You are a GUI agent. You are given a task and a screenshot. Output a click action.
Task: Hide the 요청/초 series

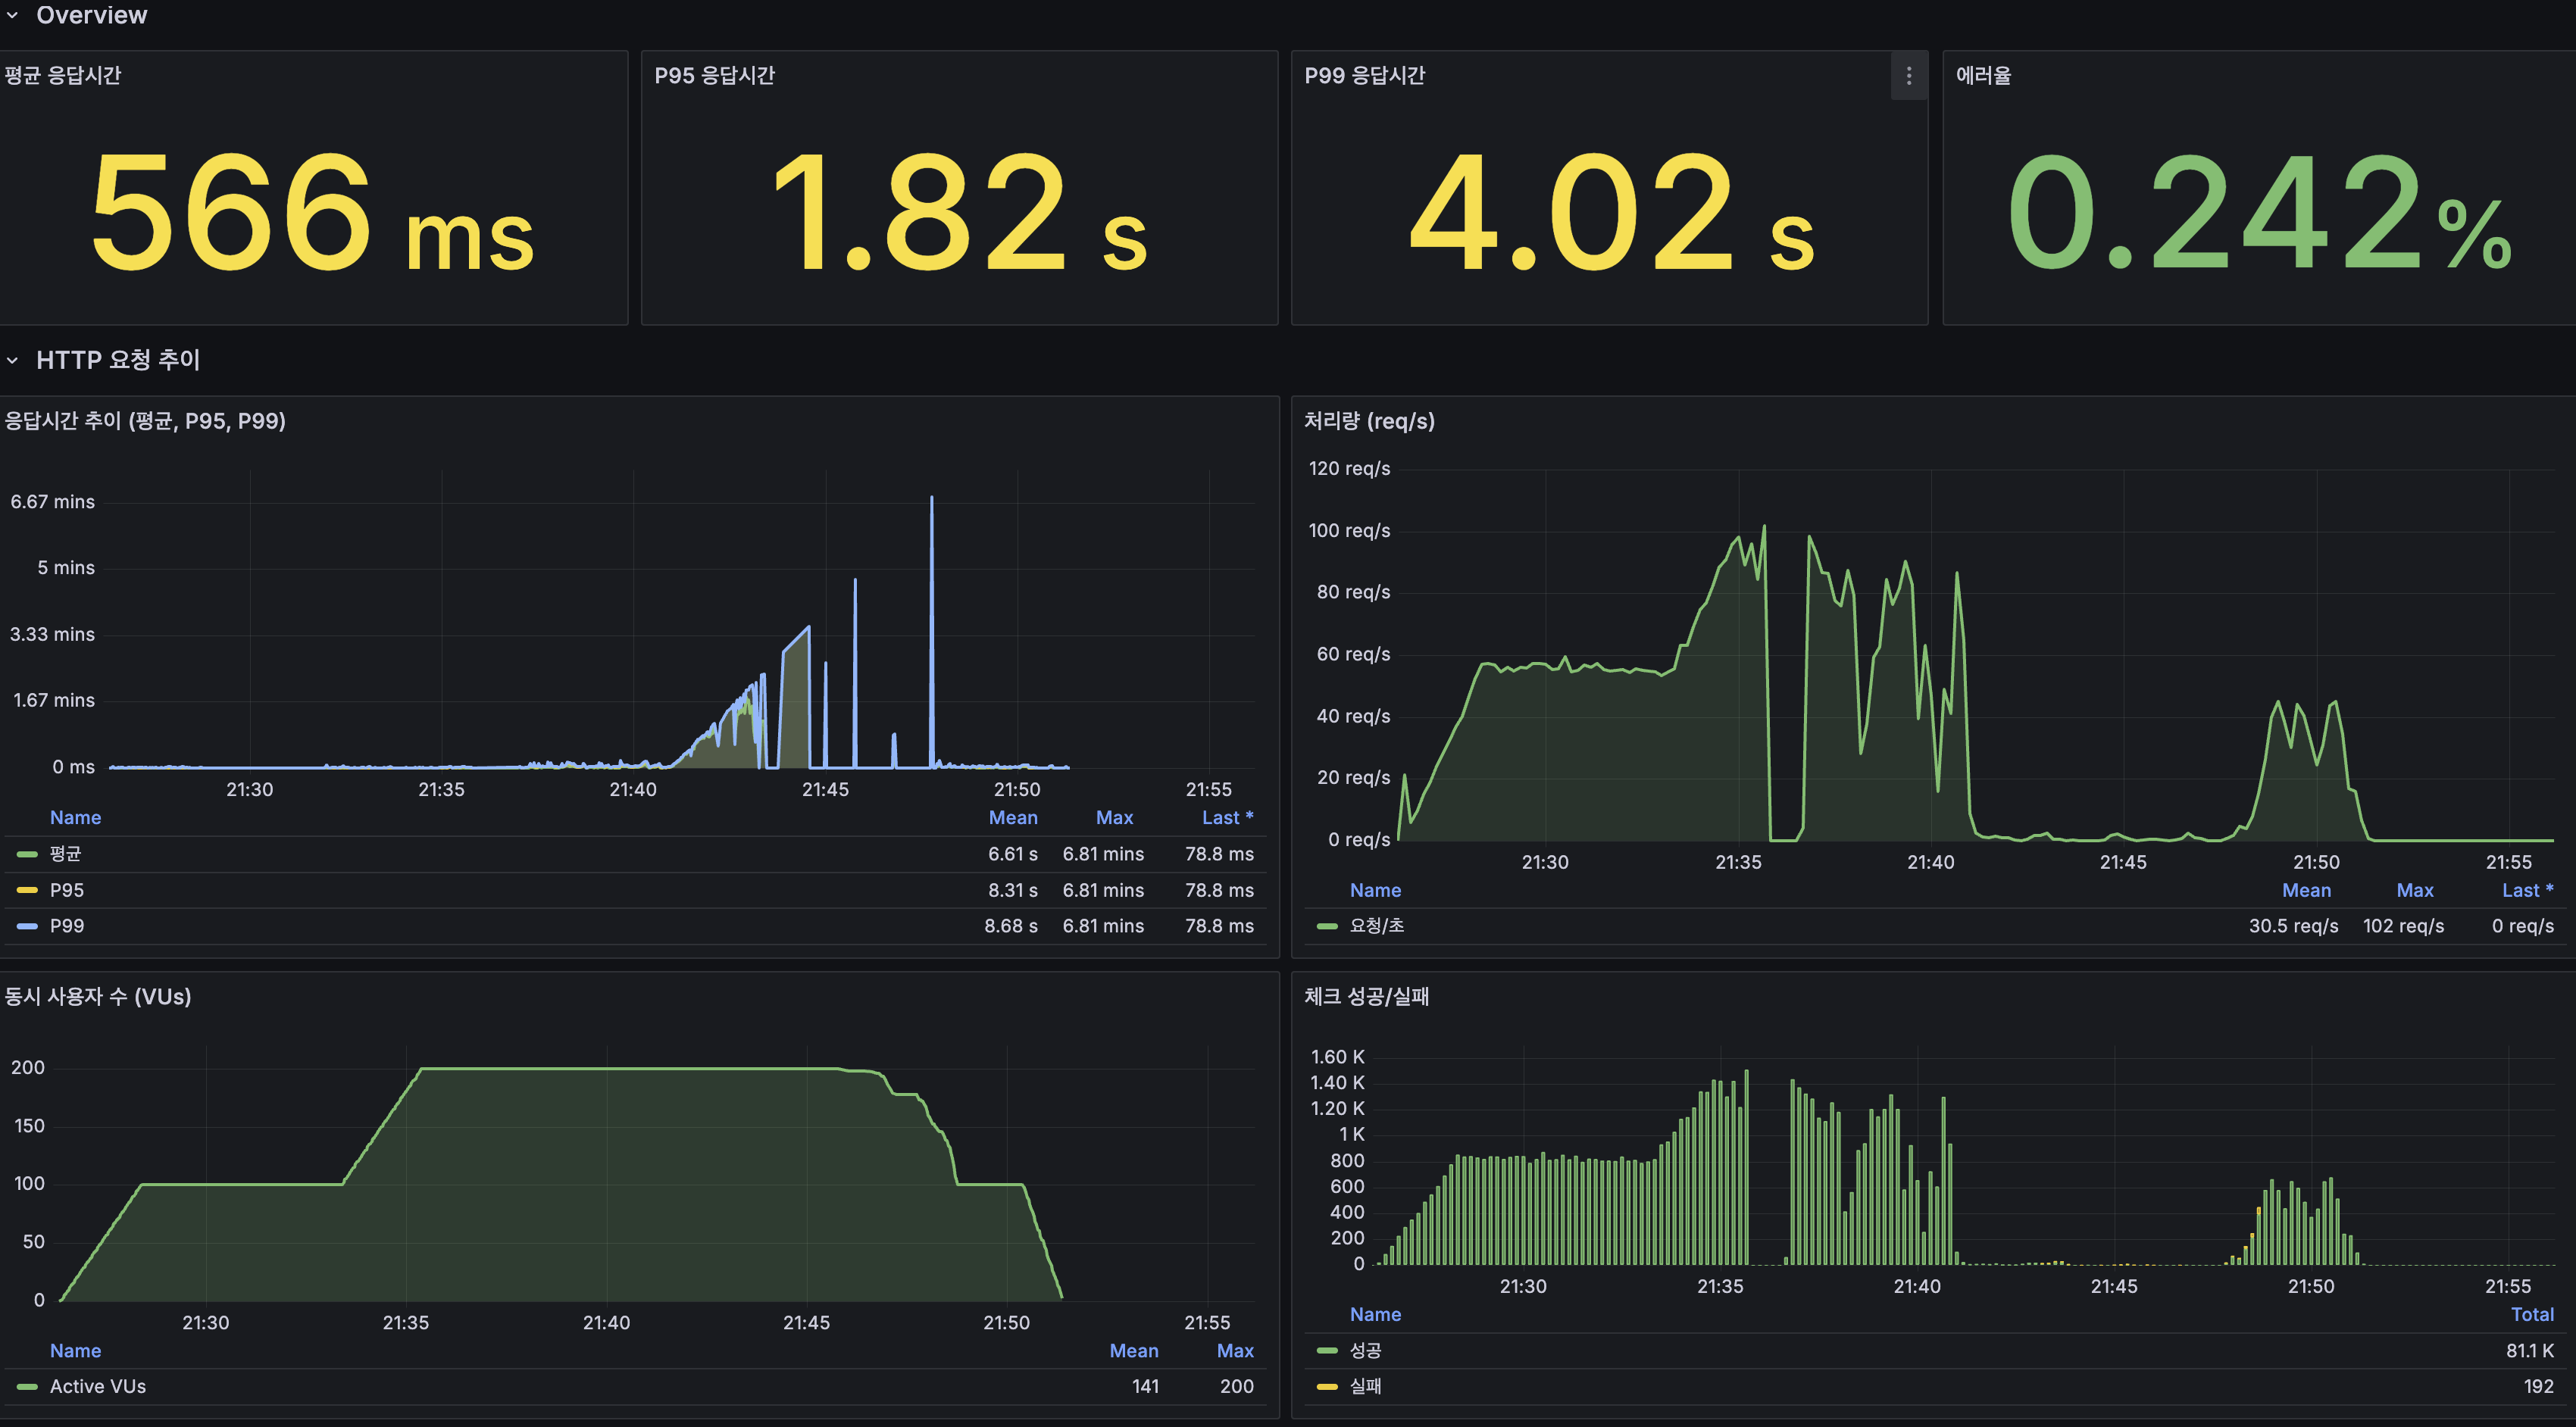tap(1380, 925)
